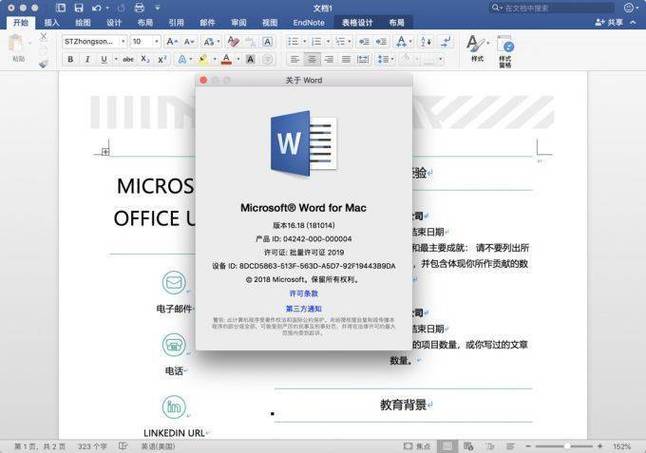Click the Undo arrow icon
The width and height of the screenshot is (646, 453).
click(97, 7)
